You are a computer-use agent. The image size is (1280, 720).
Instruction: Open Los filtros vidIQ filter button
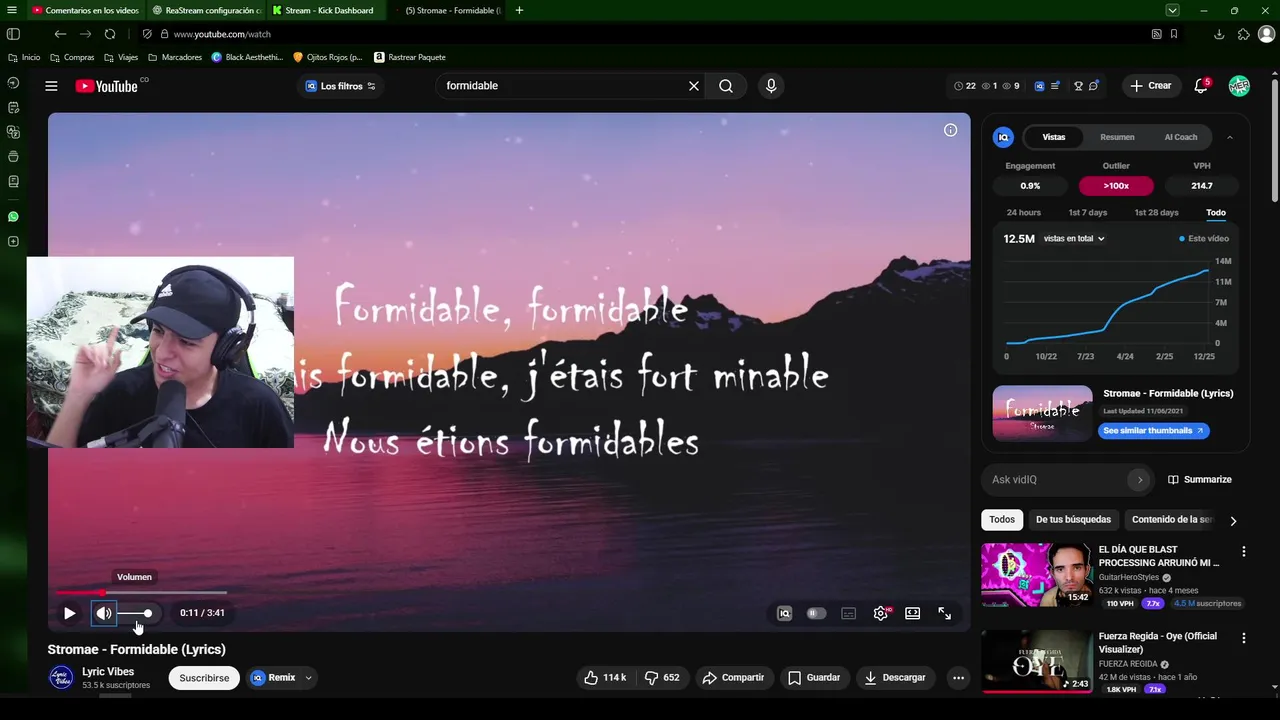(x=340, y=86)
